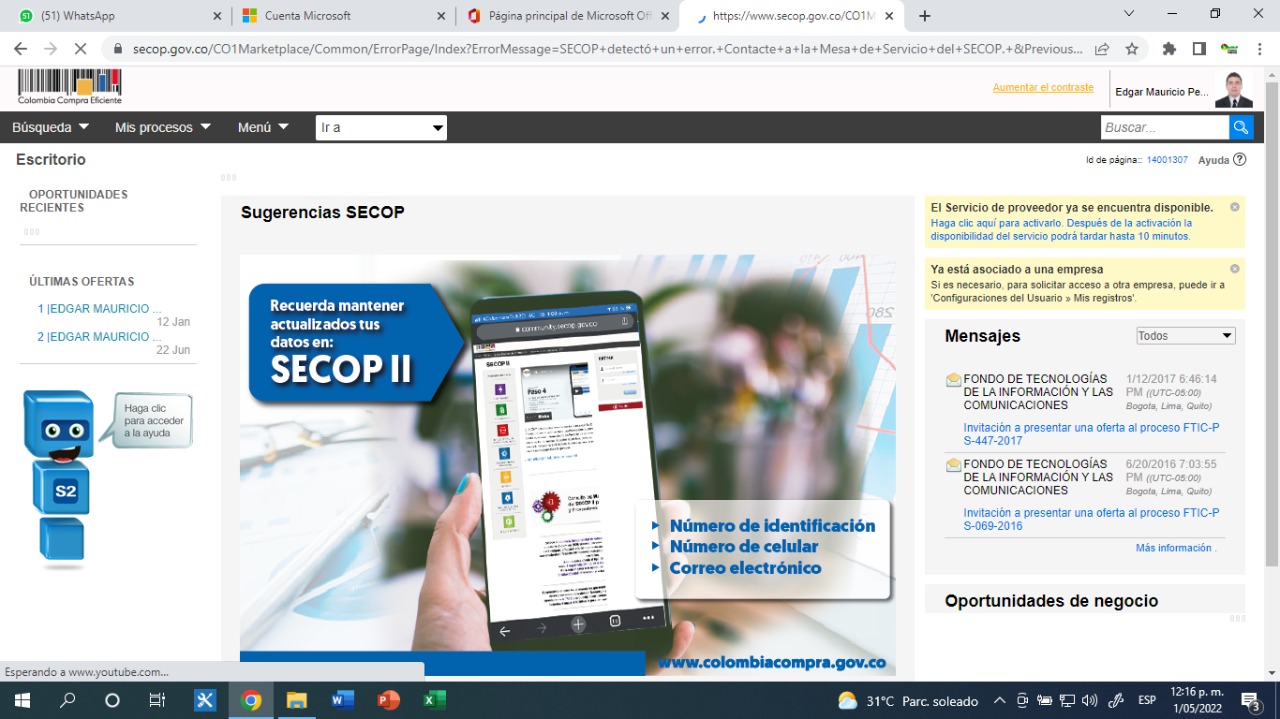Open the Ayuda help question icon
The width and height of the screenshot is (1280, 719).
(x=1240, y=159)
